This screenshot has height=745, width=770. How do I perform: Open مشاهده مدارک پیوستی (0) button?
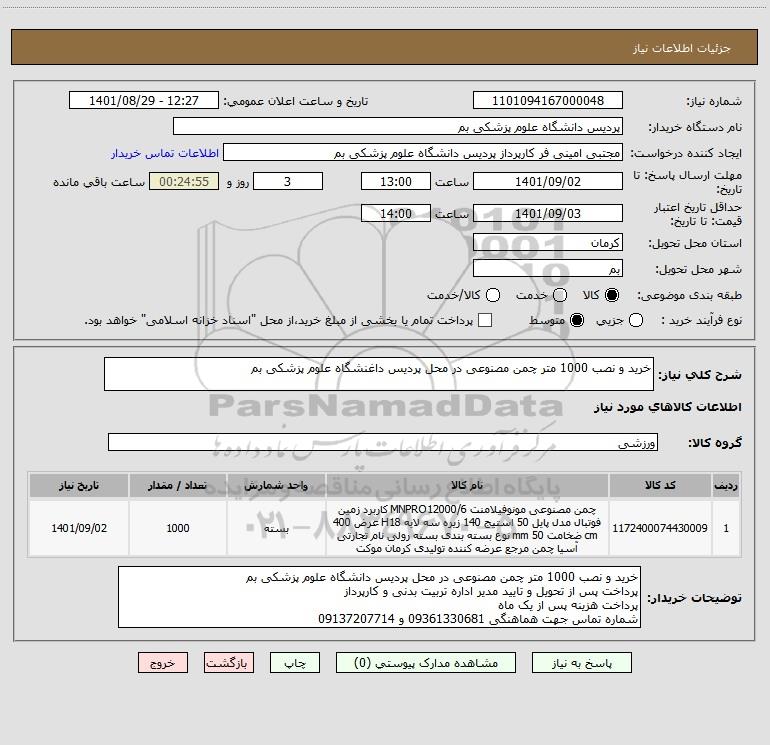pos(426,663)
